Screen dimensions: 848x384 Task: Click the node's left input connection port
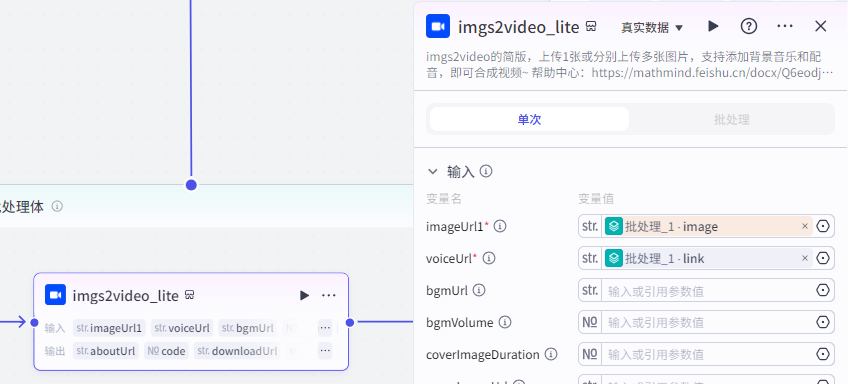tap(34, 322)
